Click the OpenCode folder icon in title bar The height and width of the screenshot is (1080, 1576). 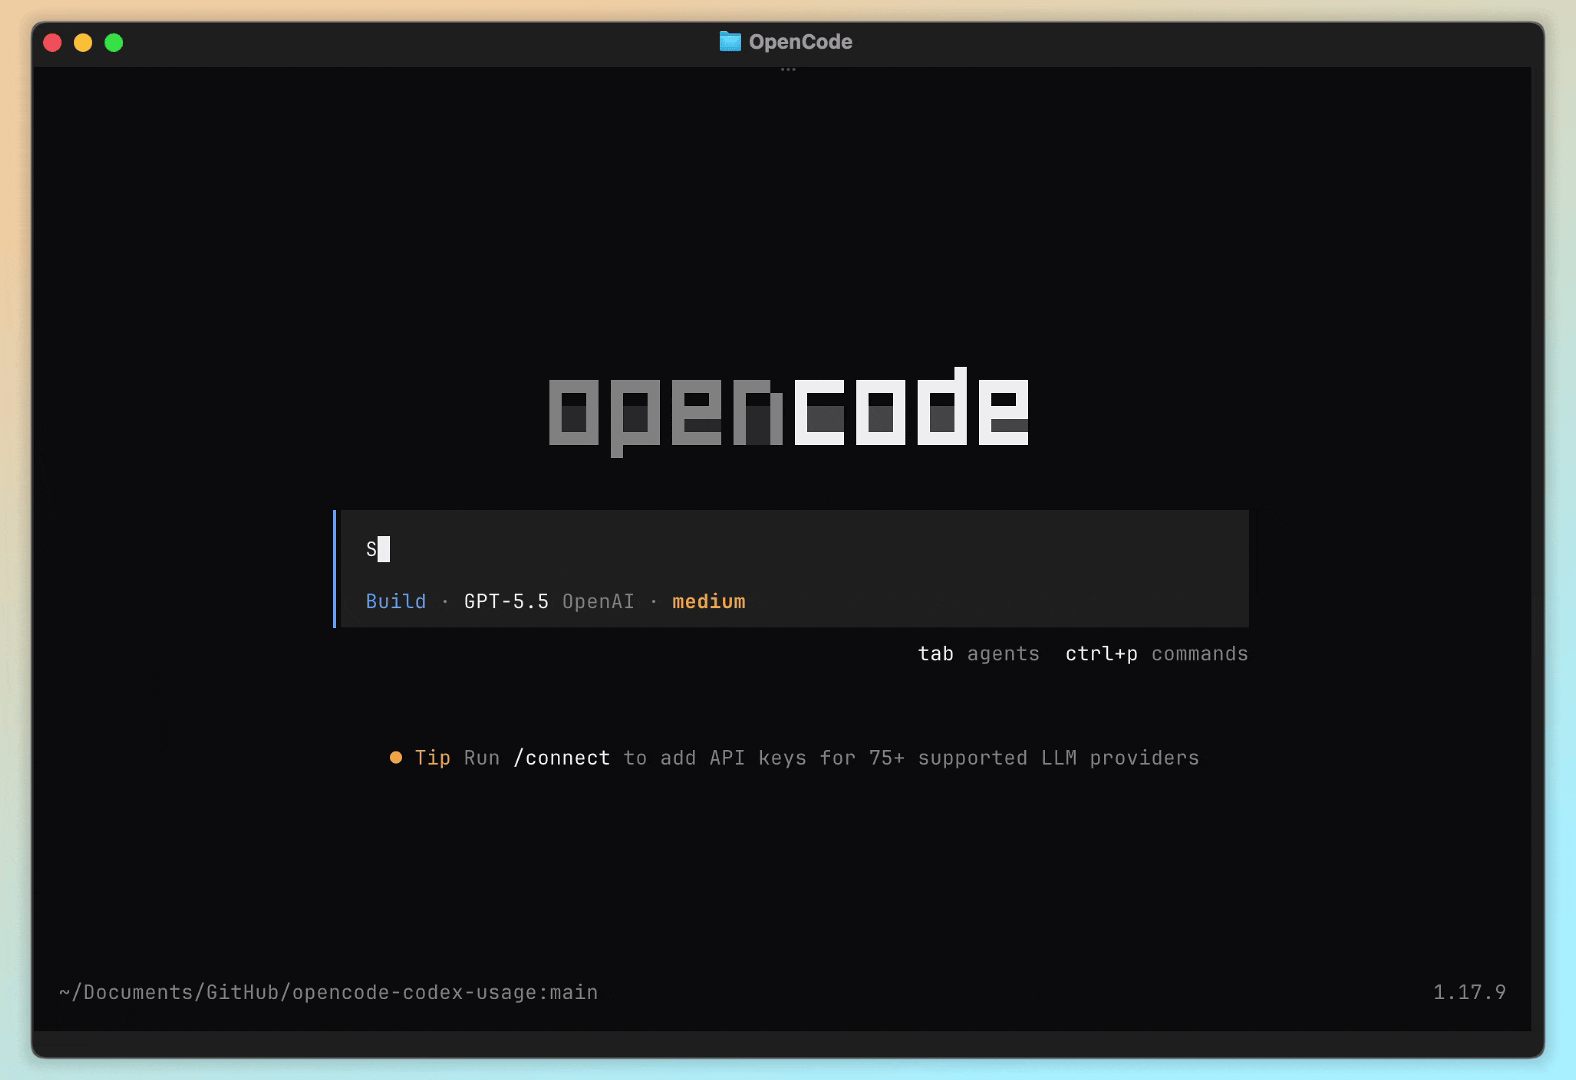[x=730, y=42]
